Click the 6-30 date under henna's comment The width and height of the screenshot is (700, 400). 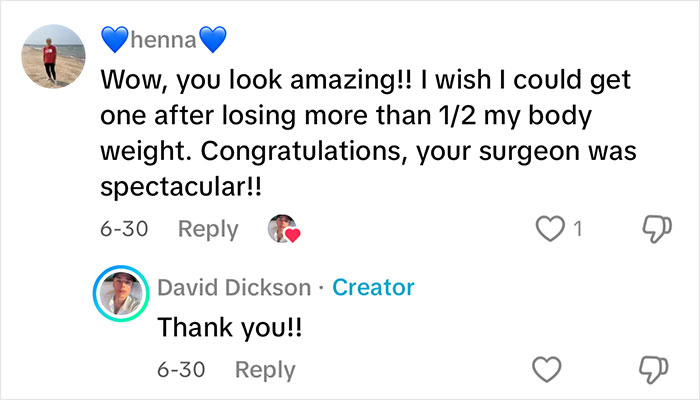124,229
